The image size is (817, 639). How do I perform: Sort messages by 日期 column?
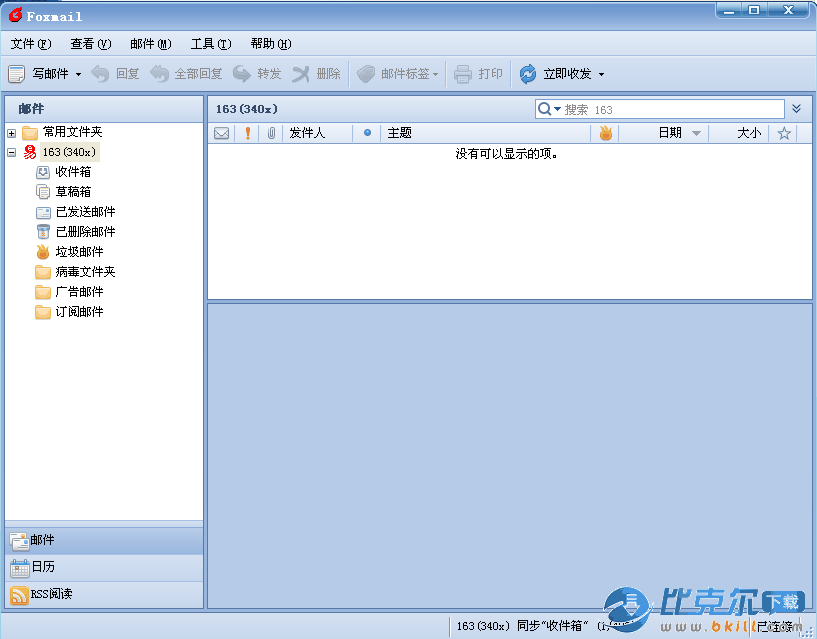pyautogui.click(x=670, y=133)
